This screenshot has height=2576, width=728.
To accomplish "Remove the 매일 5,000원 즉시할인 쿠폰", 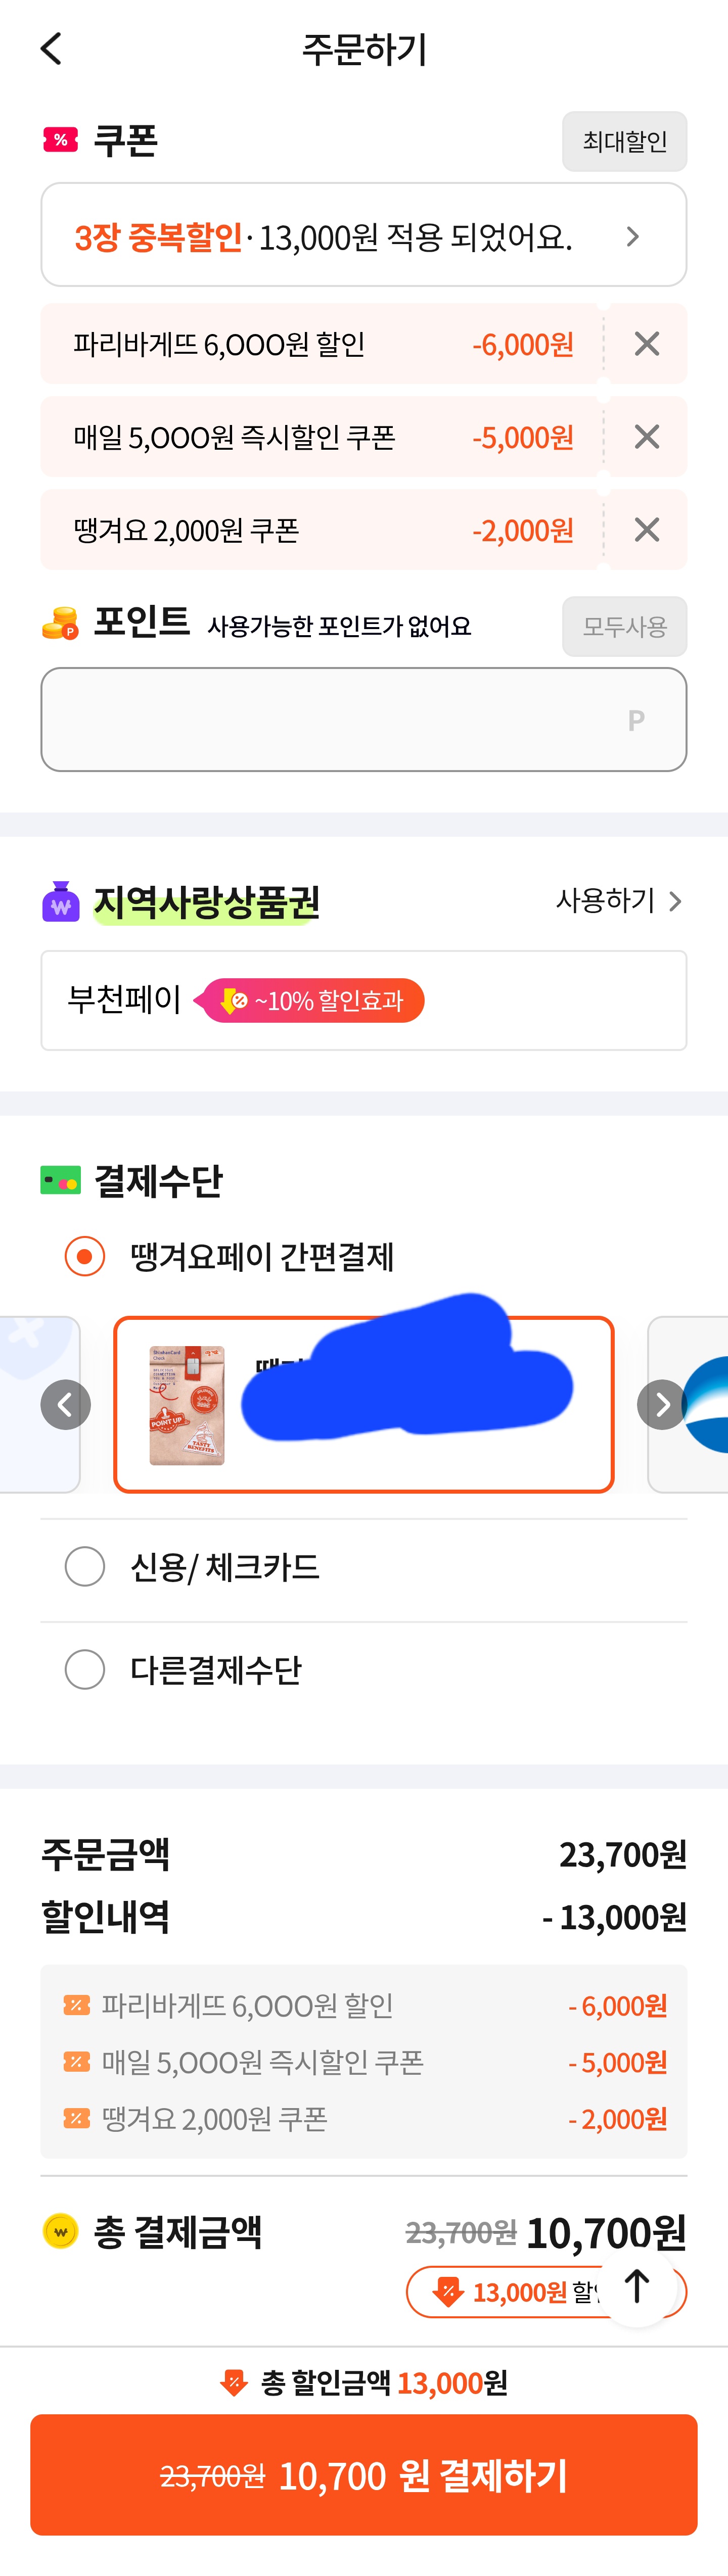I will pyautogui.click(x=647, y=437).
